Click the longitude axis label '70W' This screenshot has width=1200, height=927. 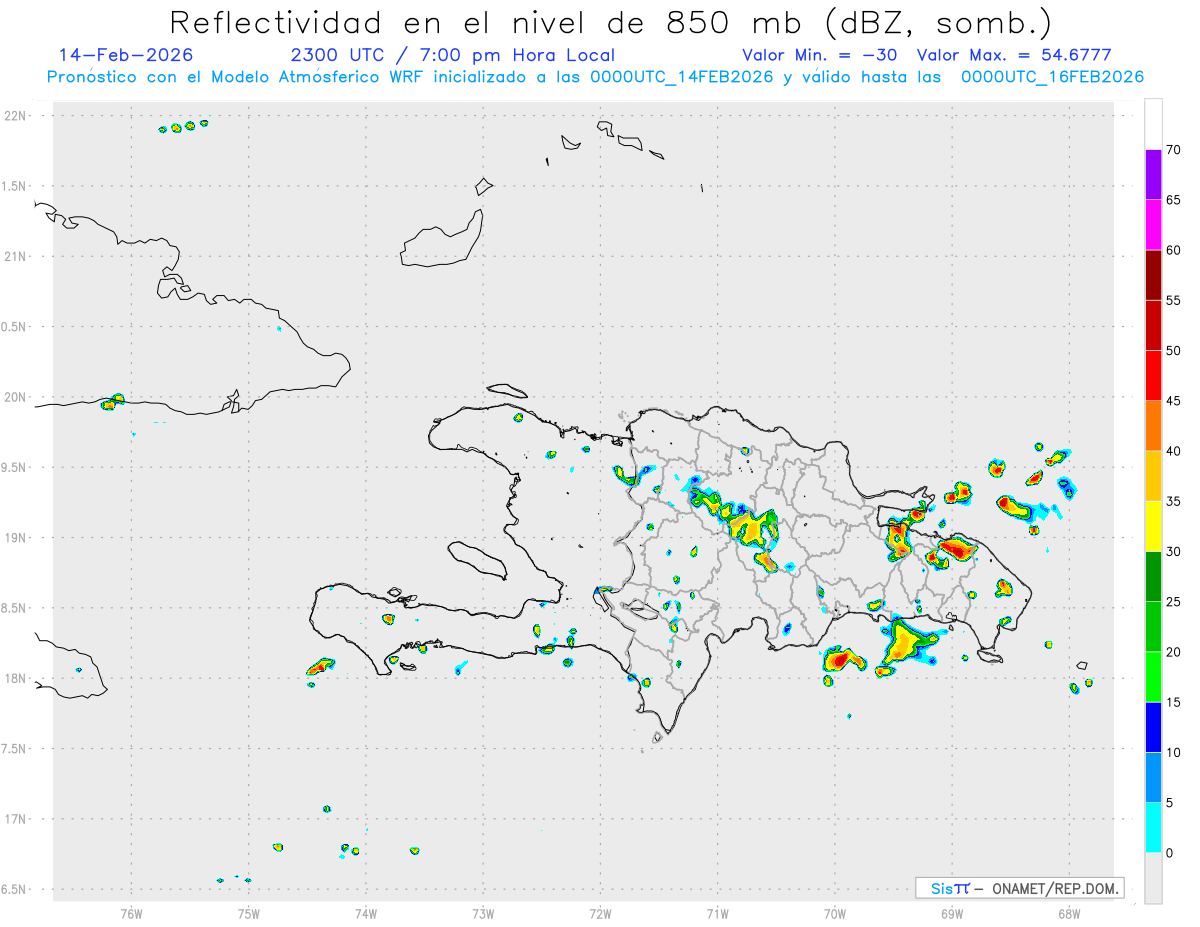click(835, 914)
